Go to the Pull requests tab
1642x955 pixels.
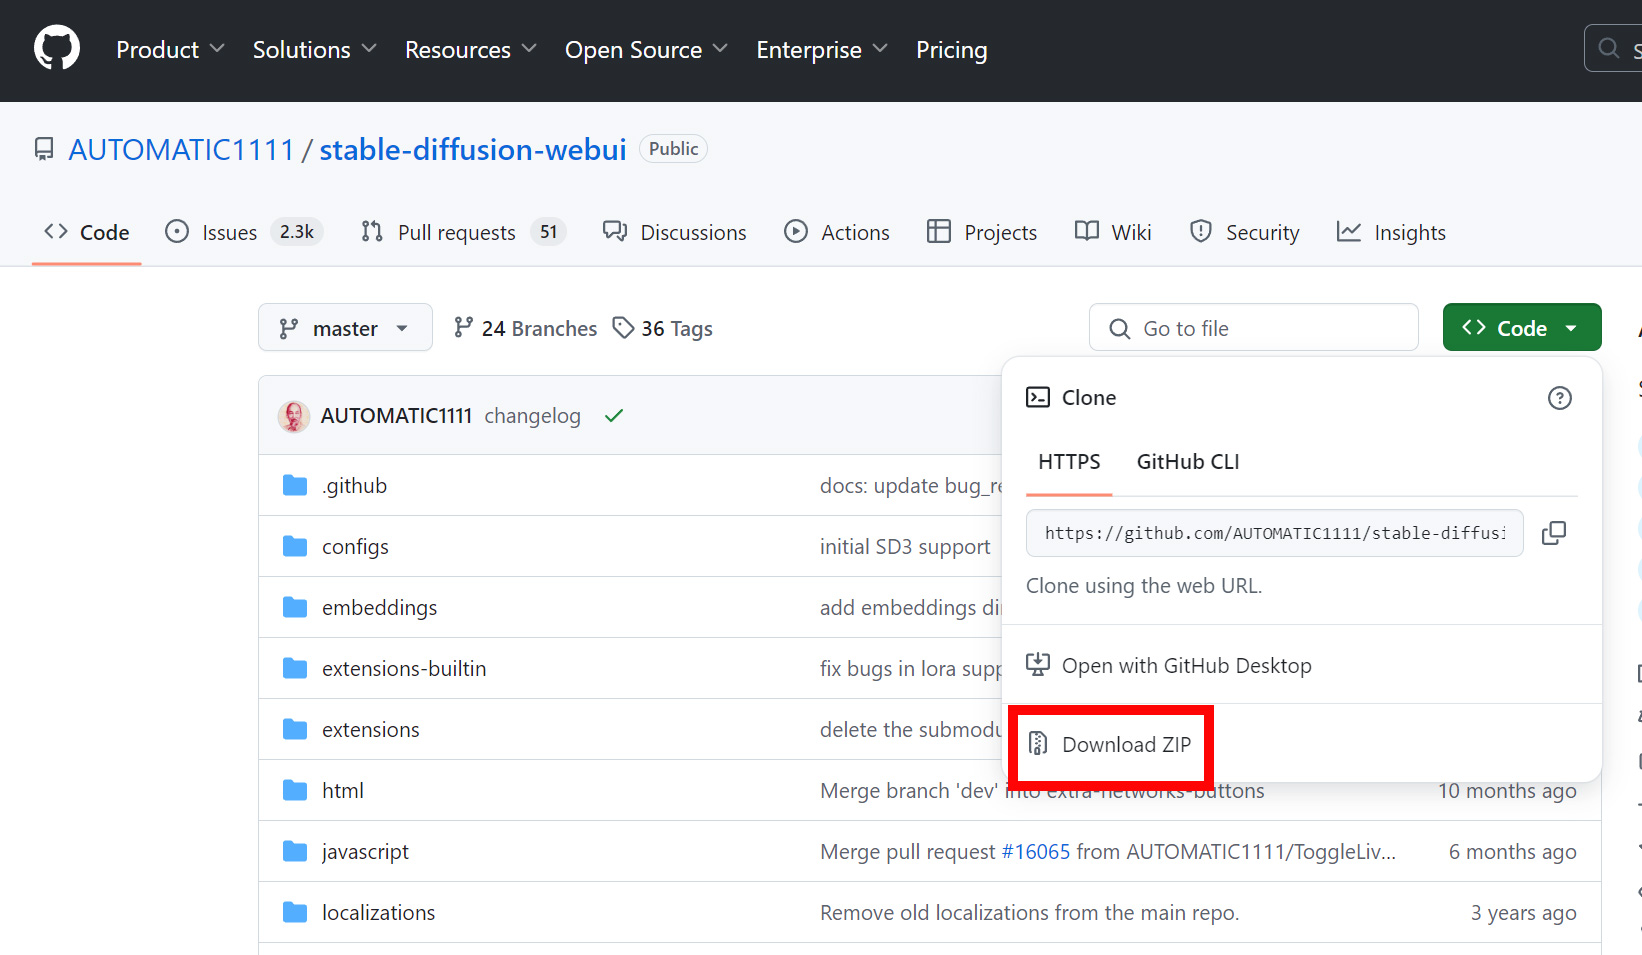(x=456, y=233)
